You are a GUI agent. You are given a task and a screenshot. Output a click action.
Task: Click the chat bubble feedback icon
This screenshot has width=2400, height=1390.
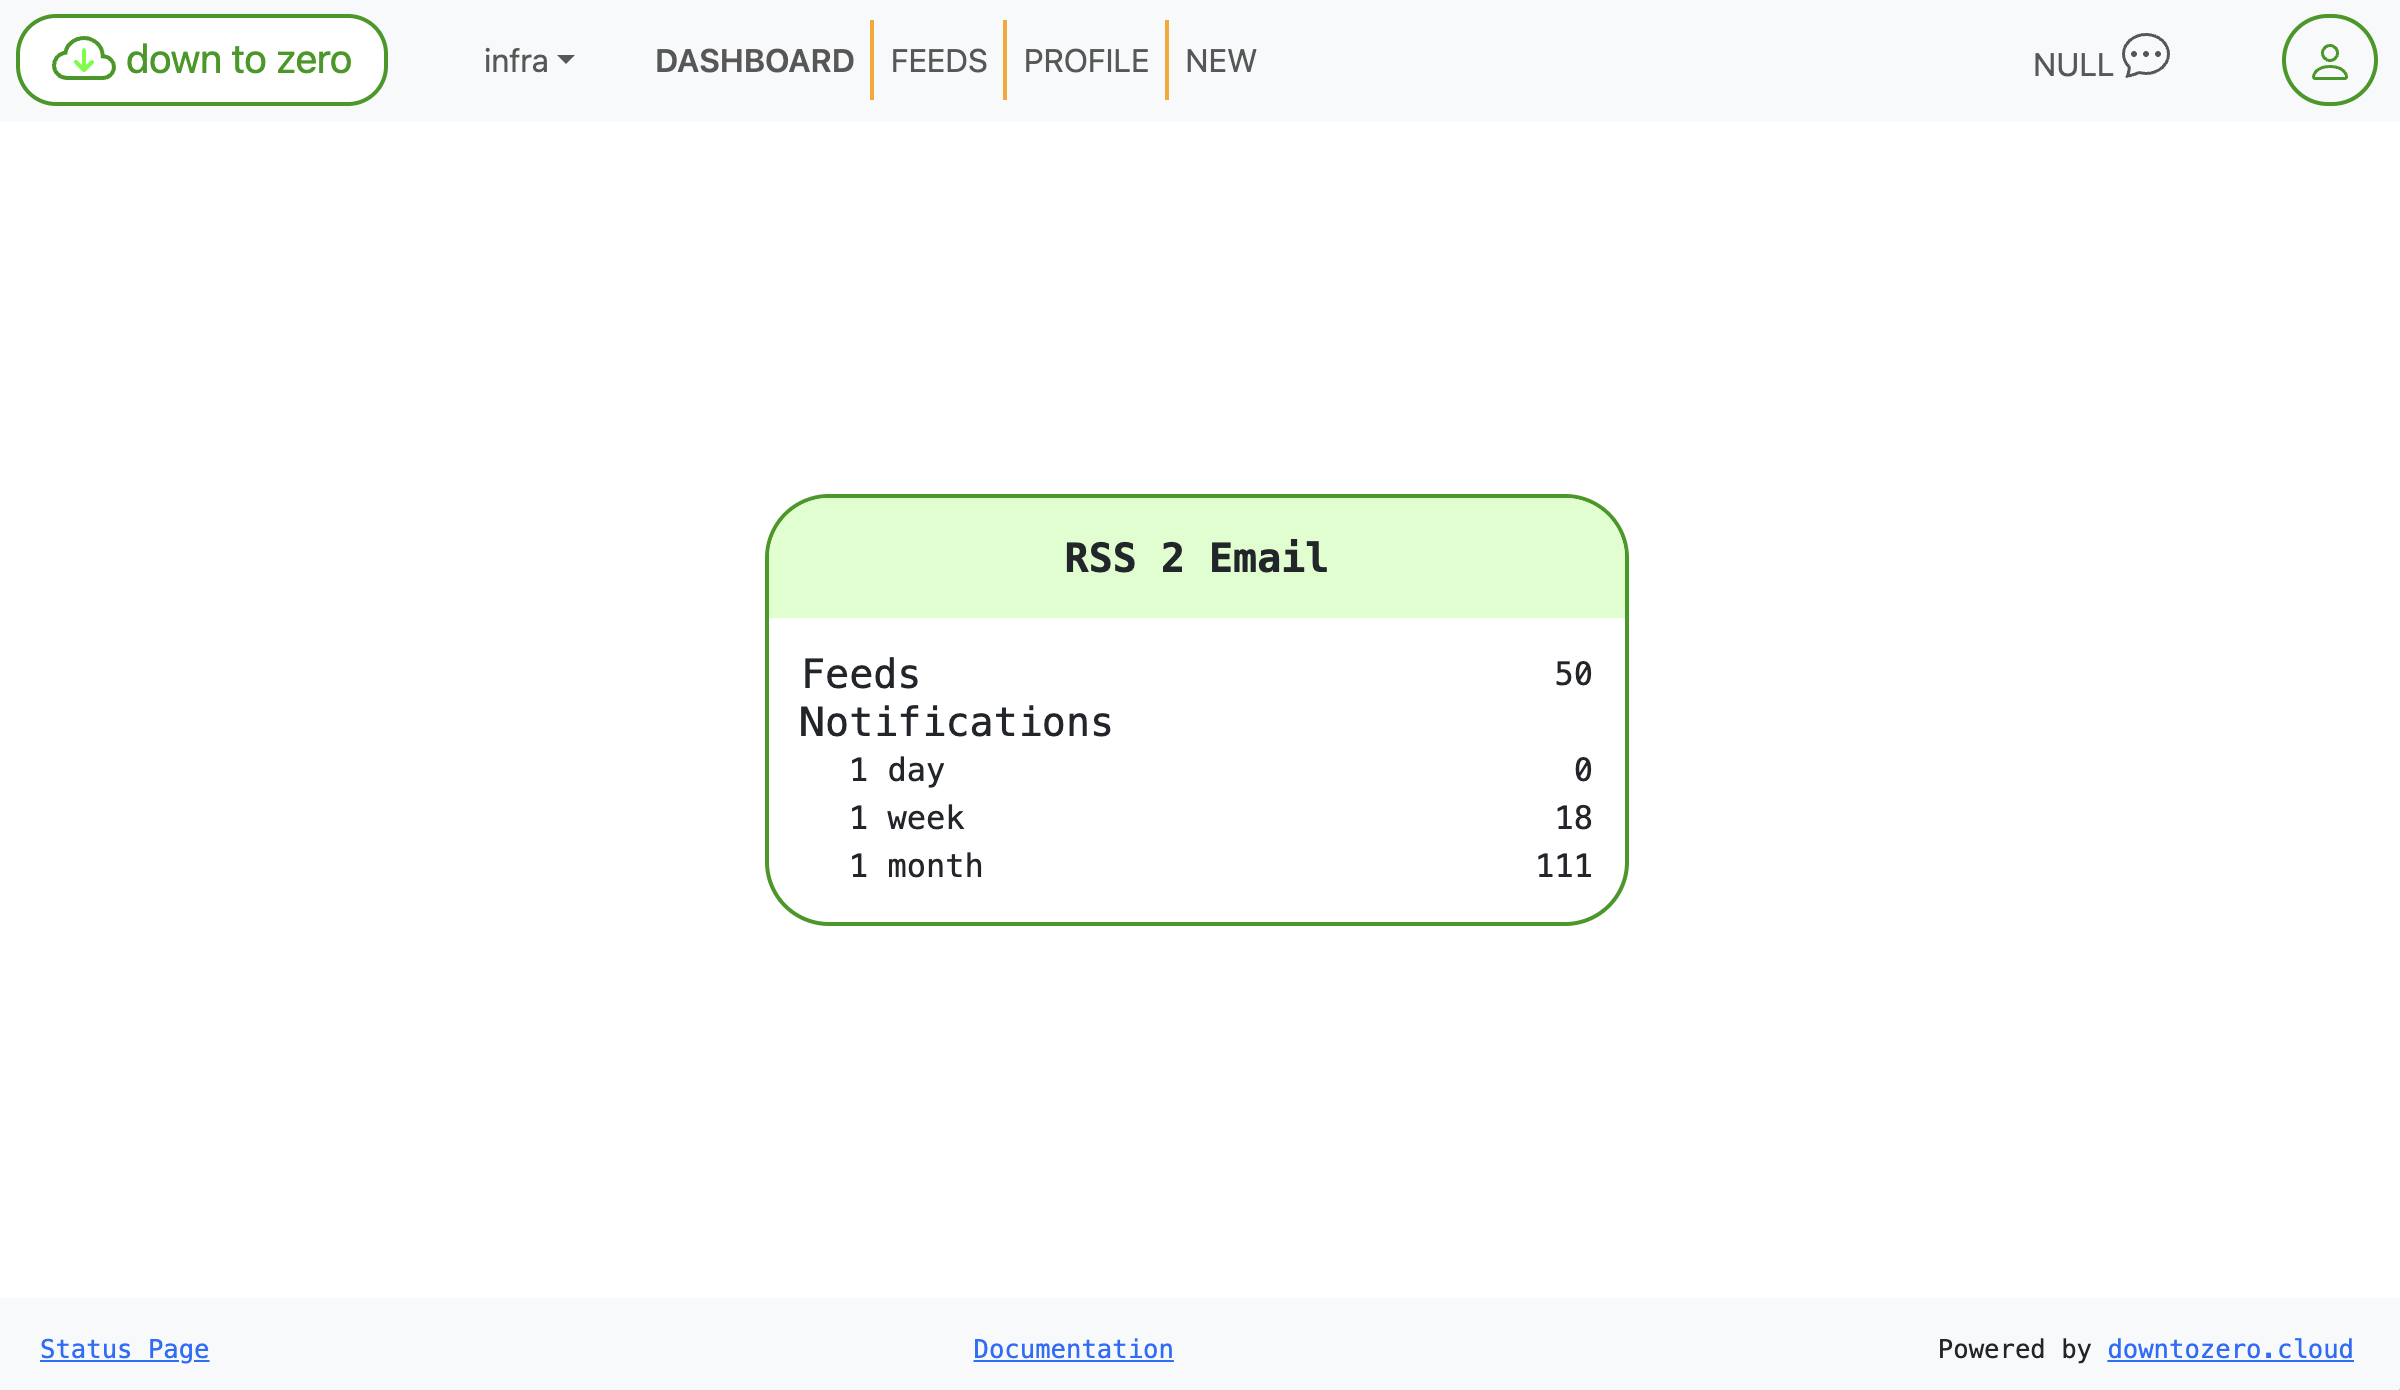point(2146,56)
